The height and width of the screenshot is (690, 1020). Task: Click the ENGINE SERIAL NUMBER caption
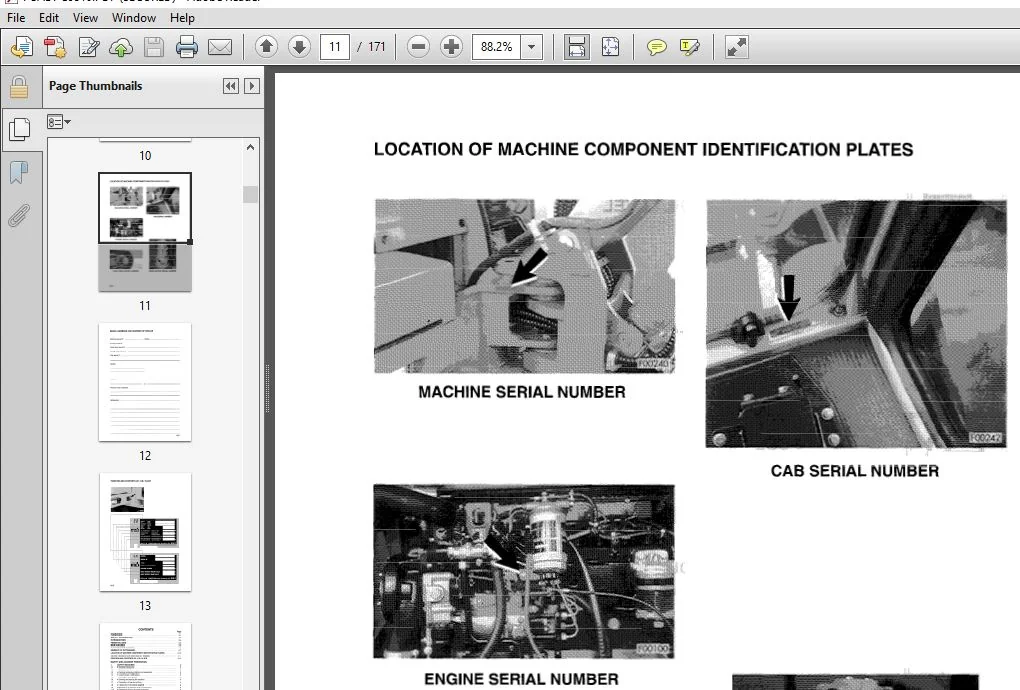521,679
